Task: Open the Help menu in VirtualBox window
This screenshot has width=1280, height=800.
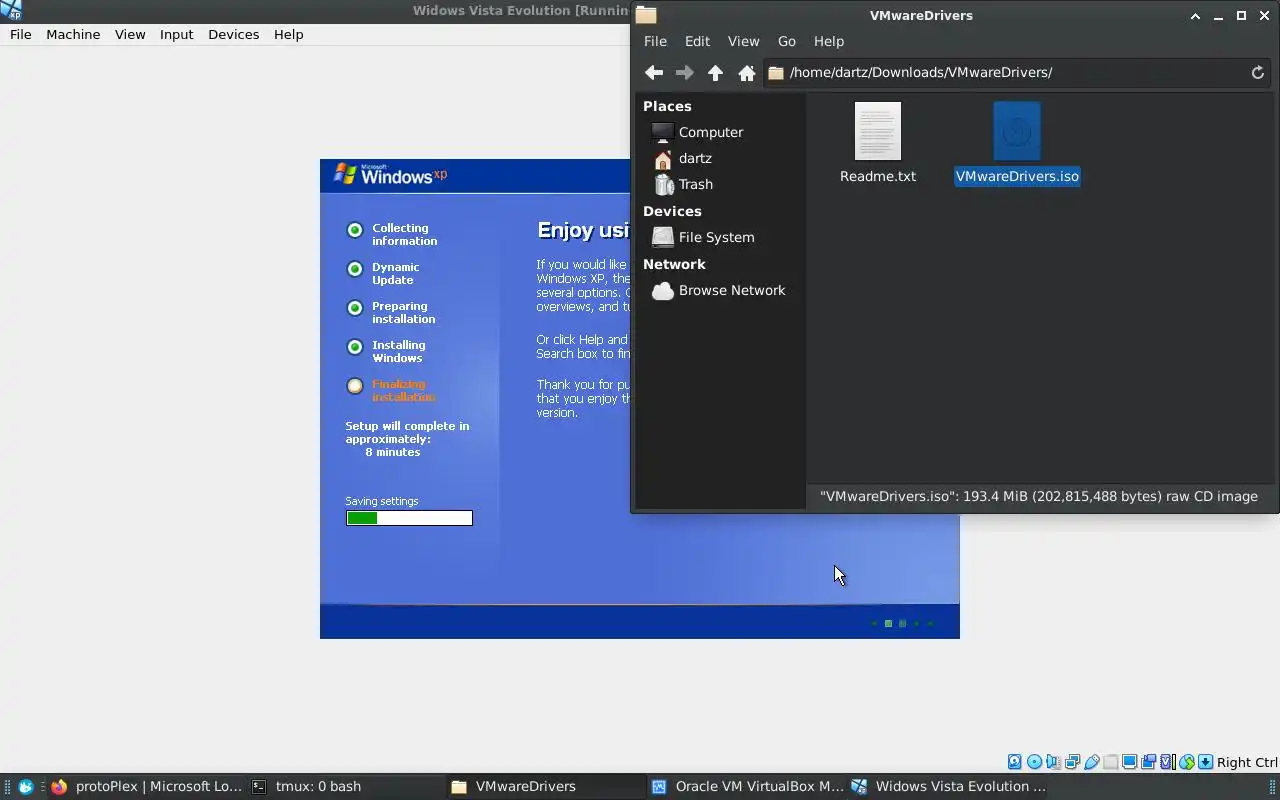Action: [288, 34]
